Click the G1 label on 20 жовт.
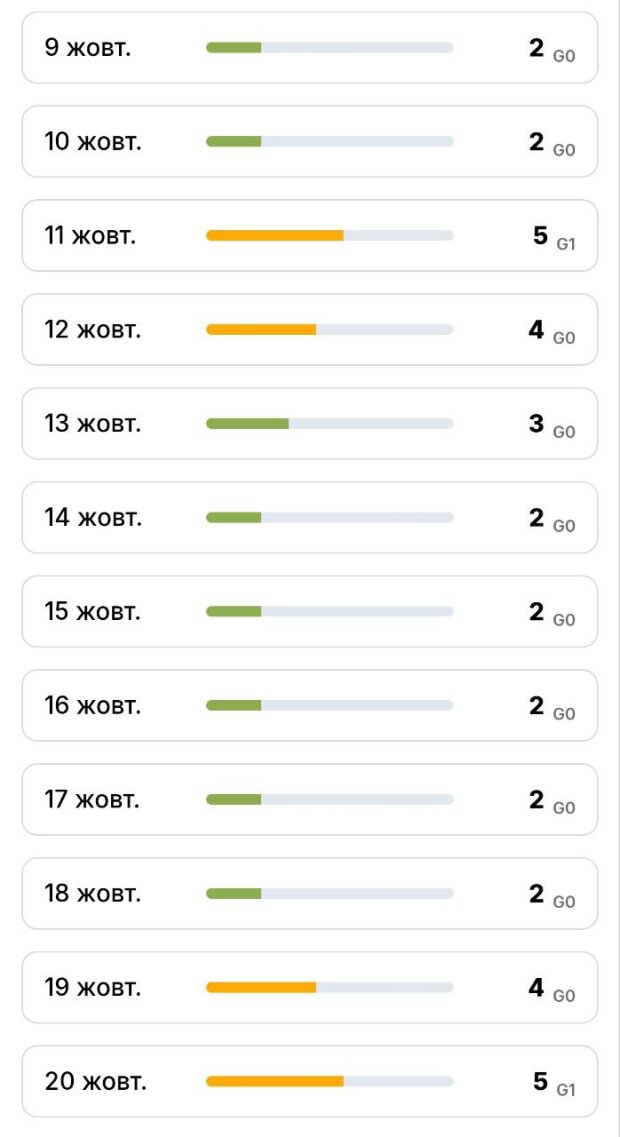Viewport: 620px width, 1137px height. coord(566,1090)
